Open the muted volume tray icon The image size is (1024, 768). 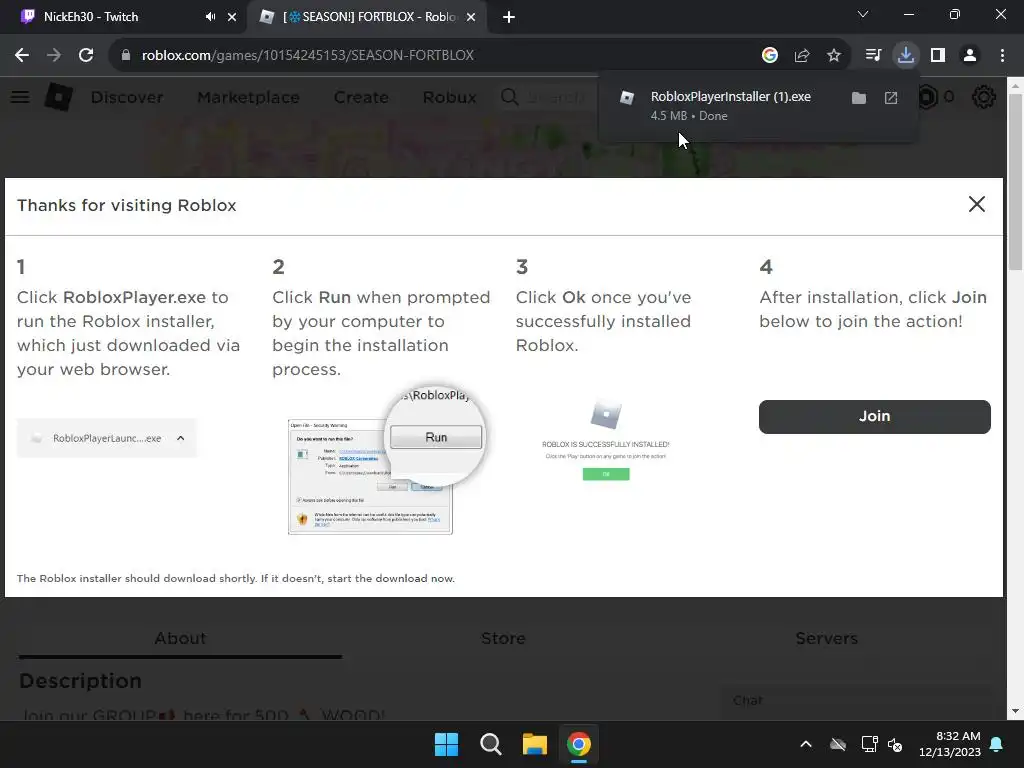pyautogui.click(x=895, y=744)
